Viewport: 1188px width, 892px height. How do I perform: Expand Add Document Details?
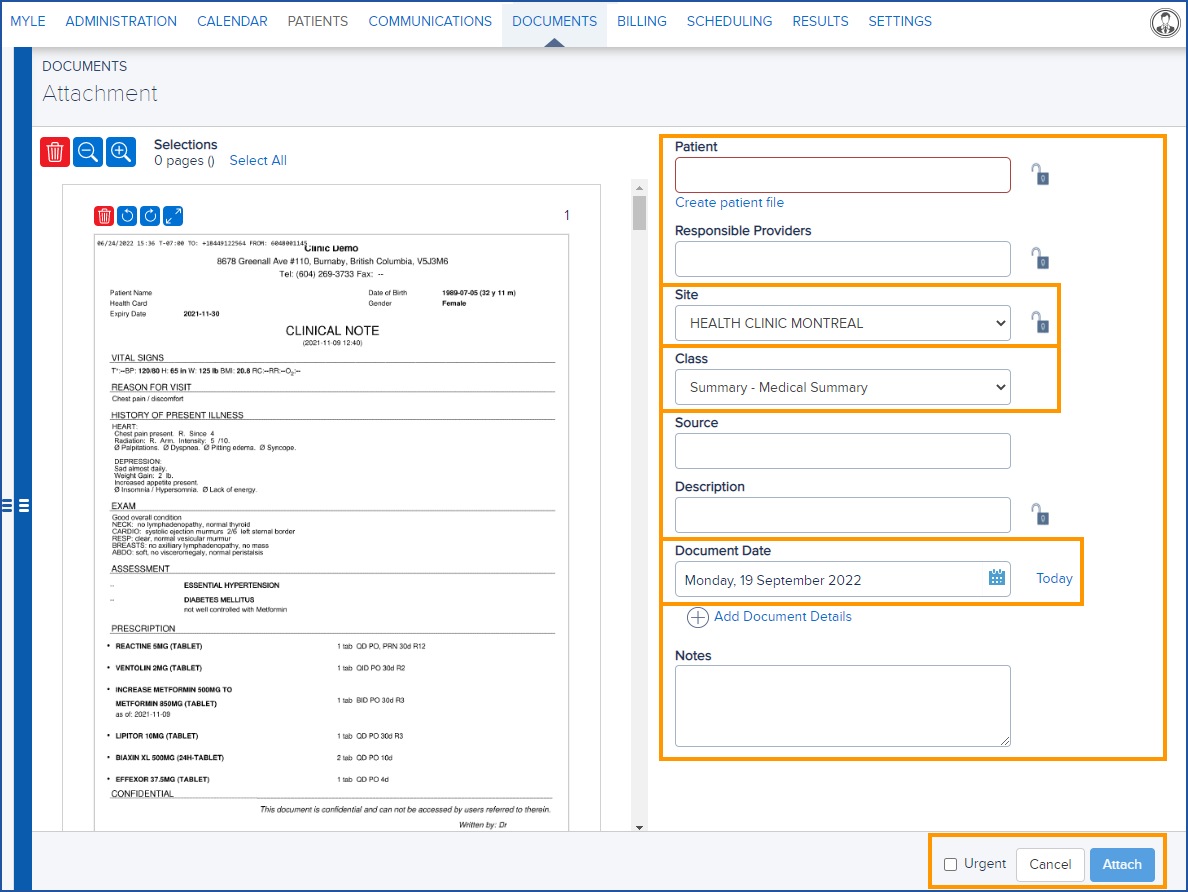coord(769,617)
